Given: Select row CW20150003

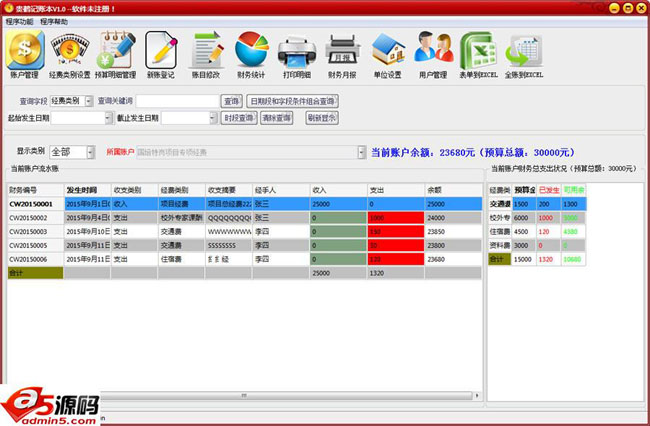Looking at the screenshot, I should tap(245, 232).
